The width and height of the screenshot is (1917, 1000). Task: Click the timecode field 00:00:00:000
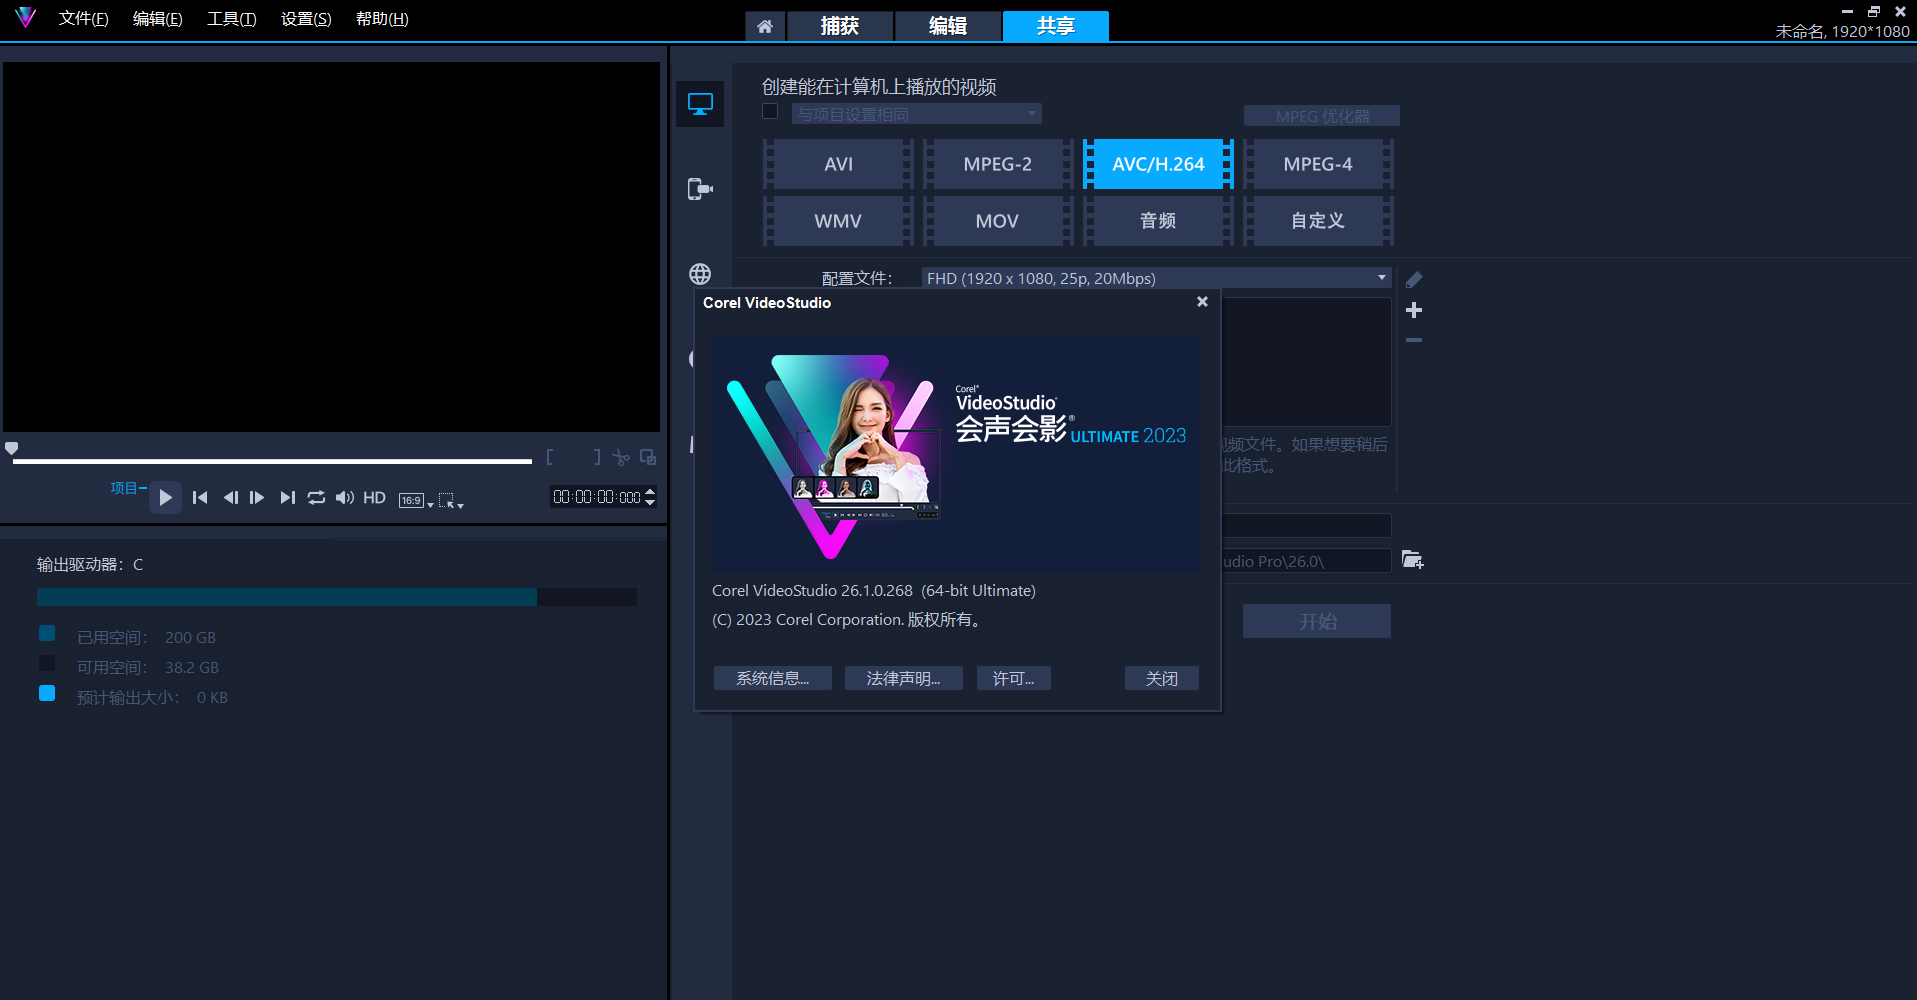pyautogui.click(x=597, y=497)
